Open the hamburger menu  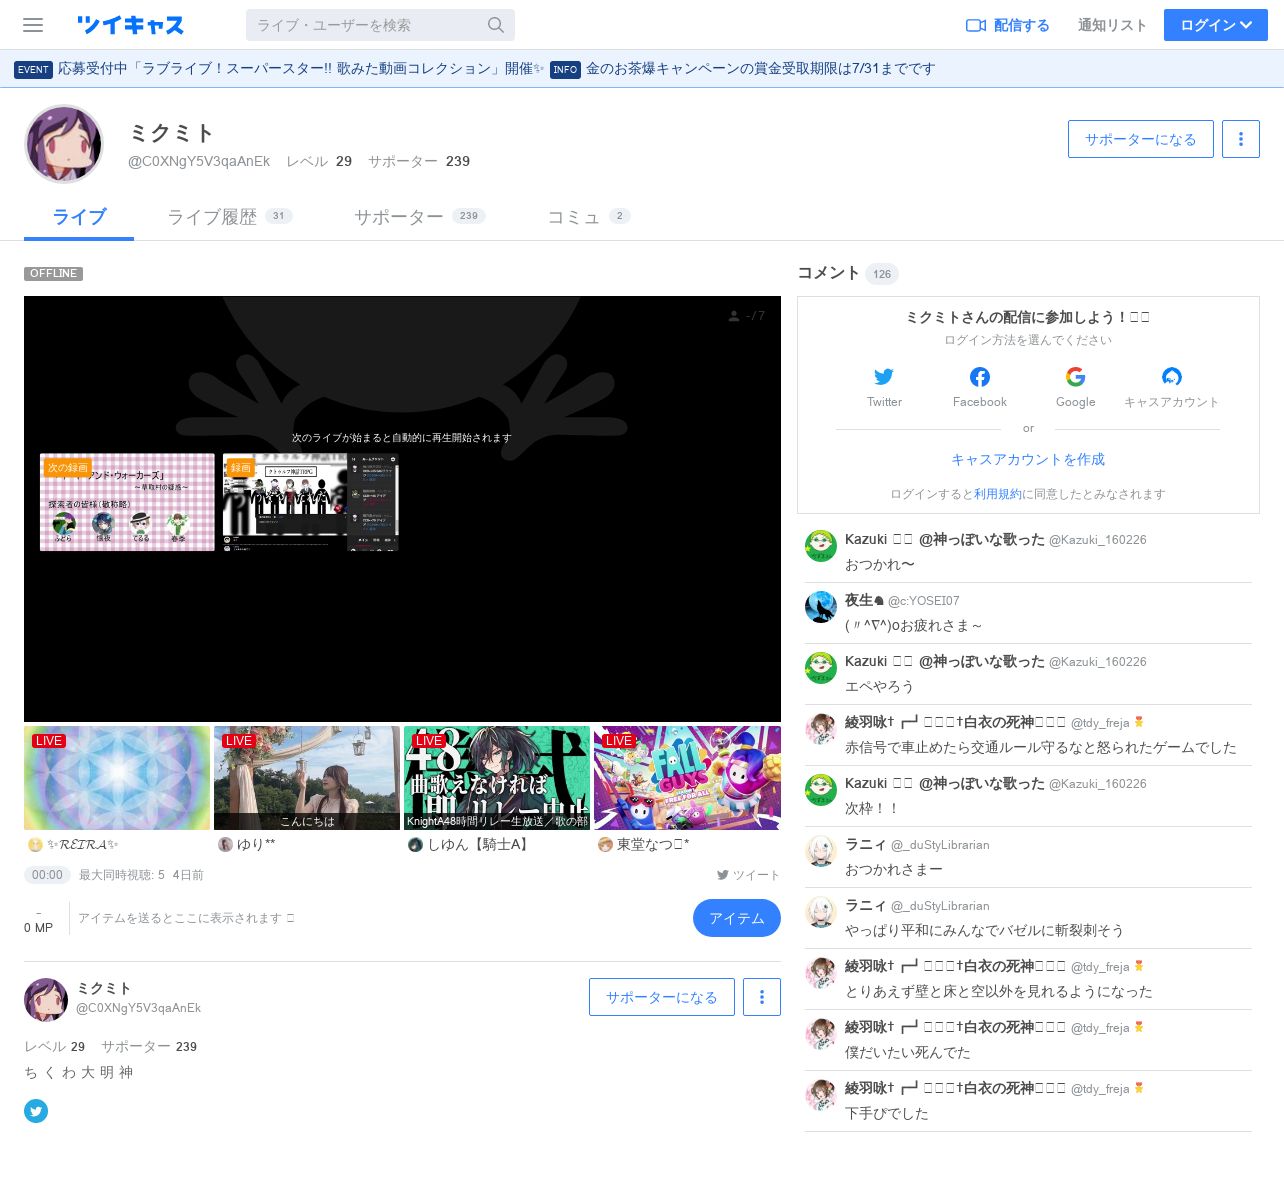[33, 25]
